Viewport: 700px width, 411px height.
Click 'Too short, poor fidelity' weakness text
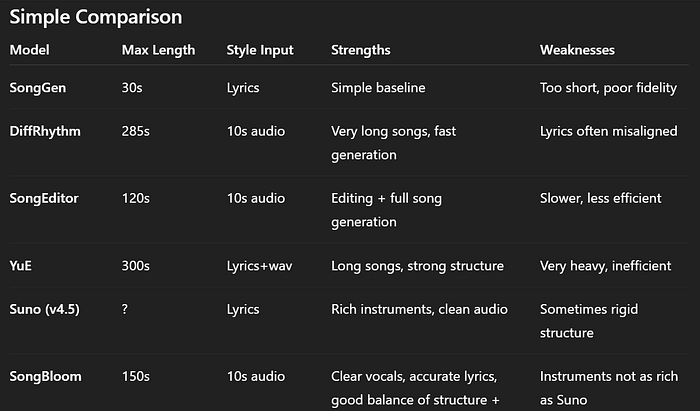coord(608,88)
